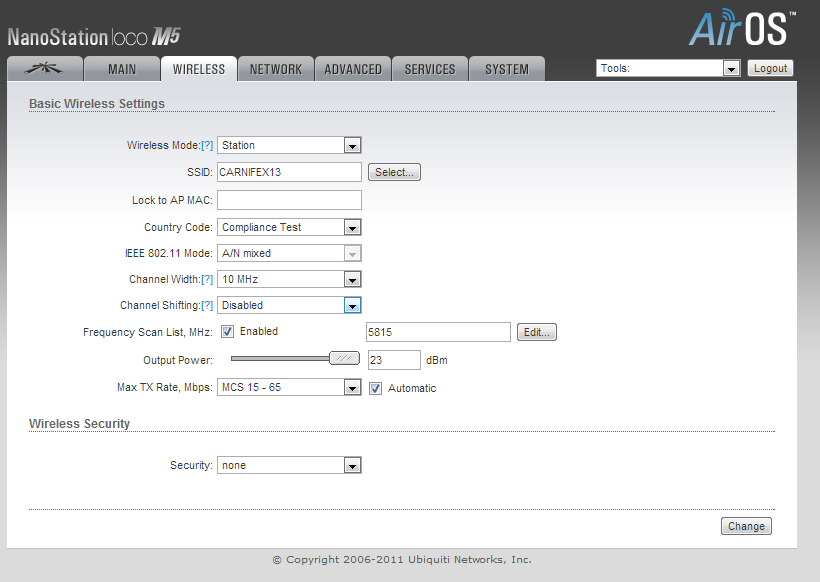This screenshot has height=582, width=820.
Task: Expand the Security dropdown
Action: tap(289, 465)
